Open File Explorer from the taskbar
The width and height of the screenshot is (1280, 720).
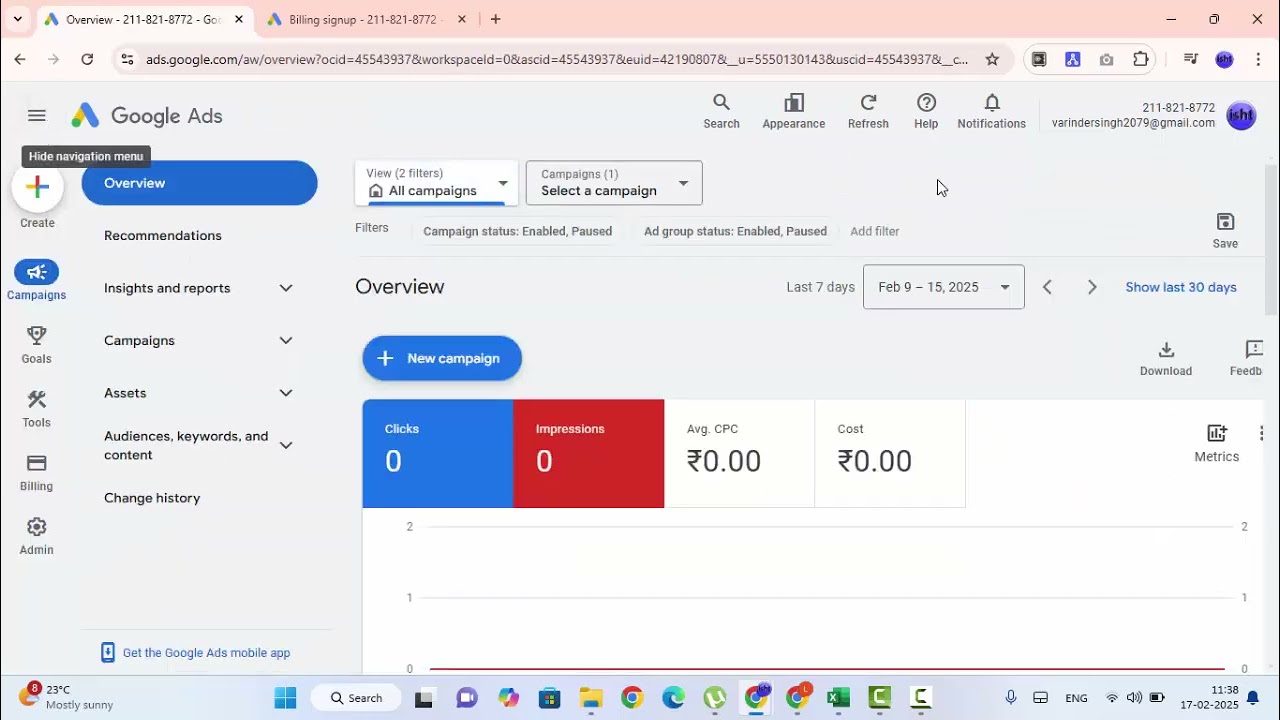(591, 698)
